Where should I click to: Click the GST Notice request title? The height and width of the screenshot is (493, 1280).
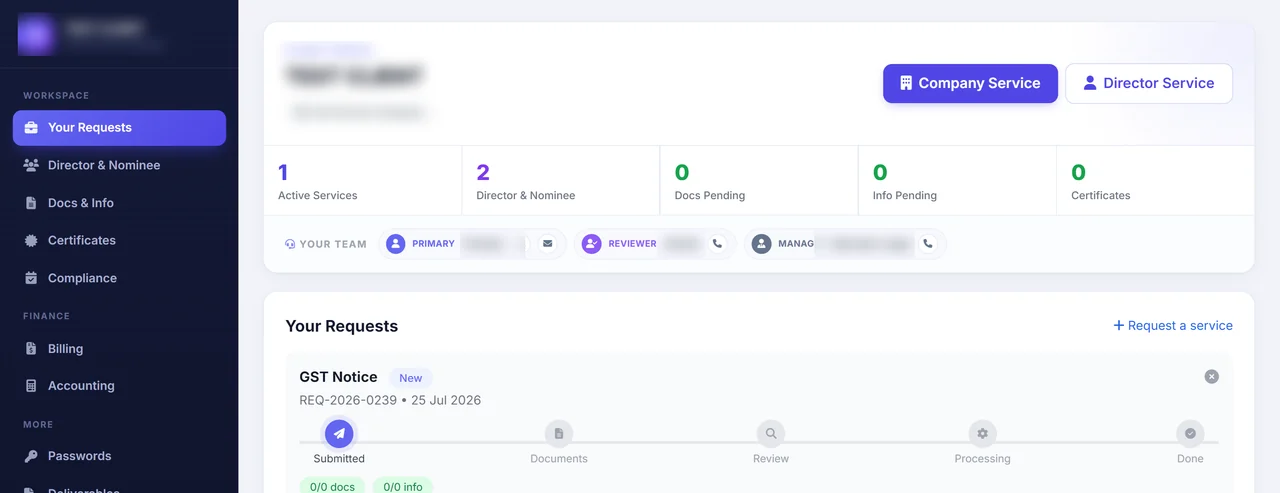click(338, 377)
